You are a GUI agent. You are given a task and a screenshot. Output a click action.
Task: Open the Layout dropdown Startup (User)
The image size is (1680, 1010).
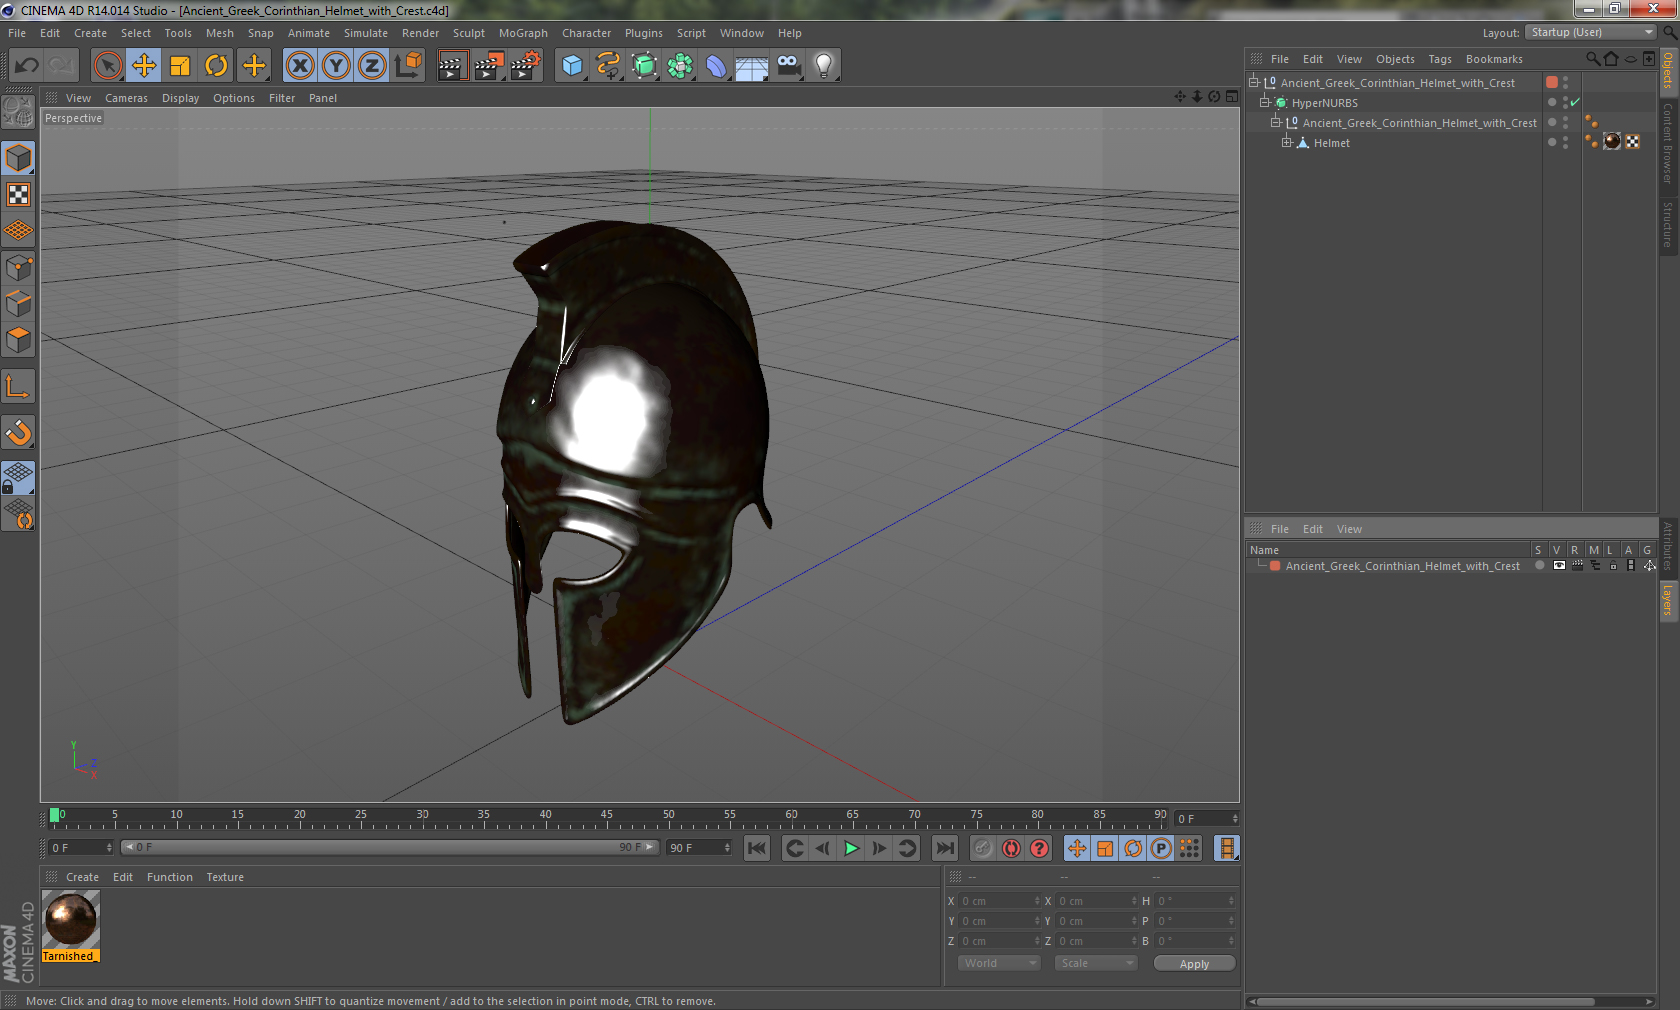pyautogui.click(x=1592, y=33)
